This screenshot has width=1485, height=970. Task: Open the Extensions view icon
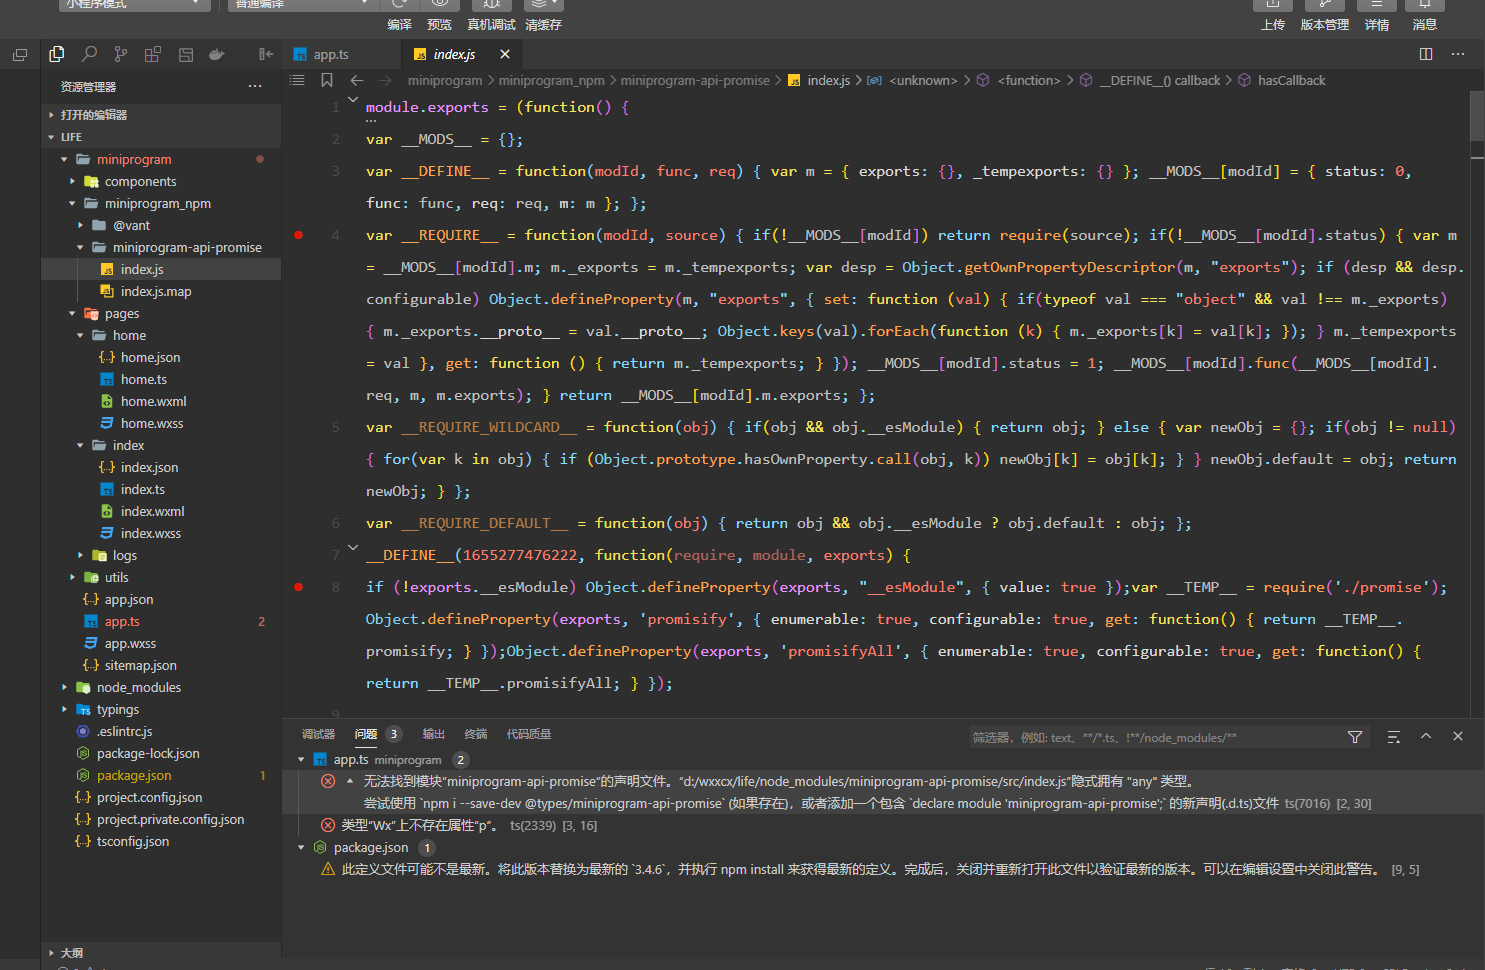click(x=153, y=54)
